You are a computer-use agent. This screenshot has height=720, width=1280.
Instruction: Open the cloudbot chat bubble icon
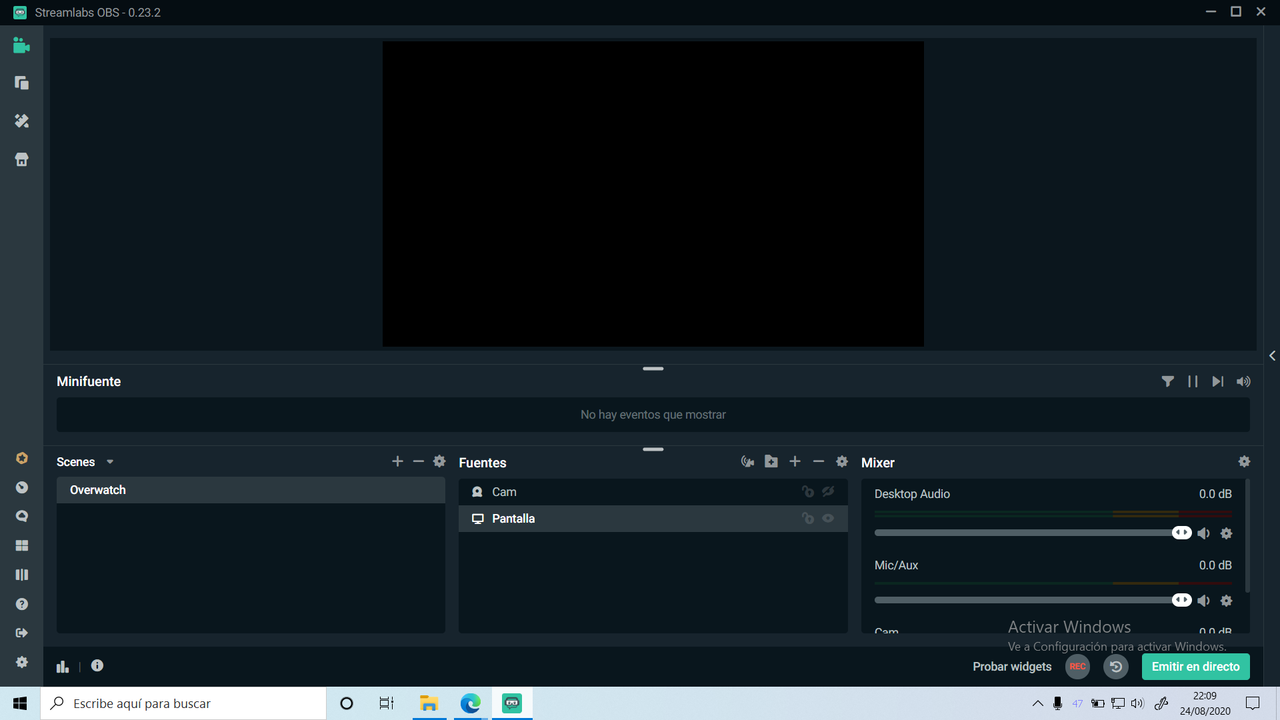22,516
